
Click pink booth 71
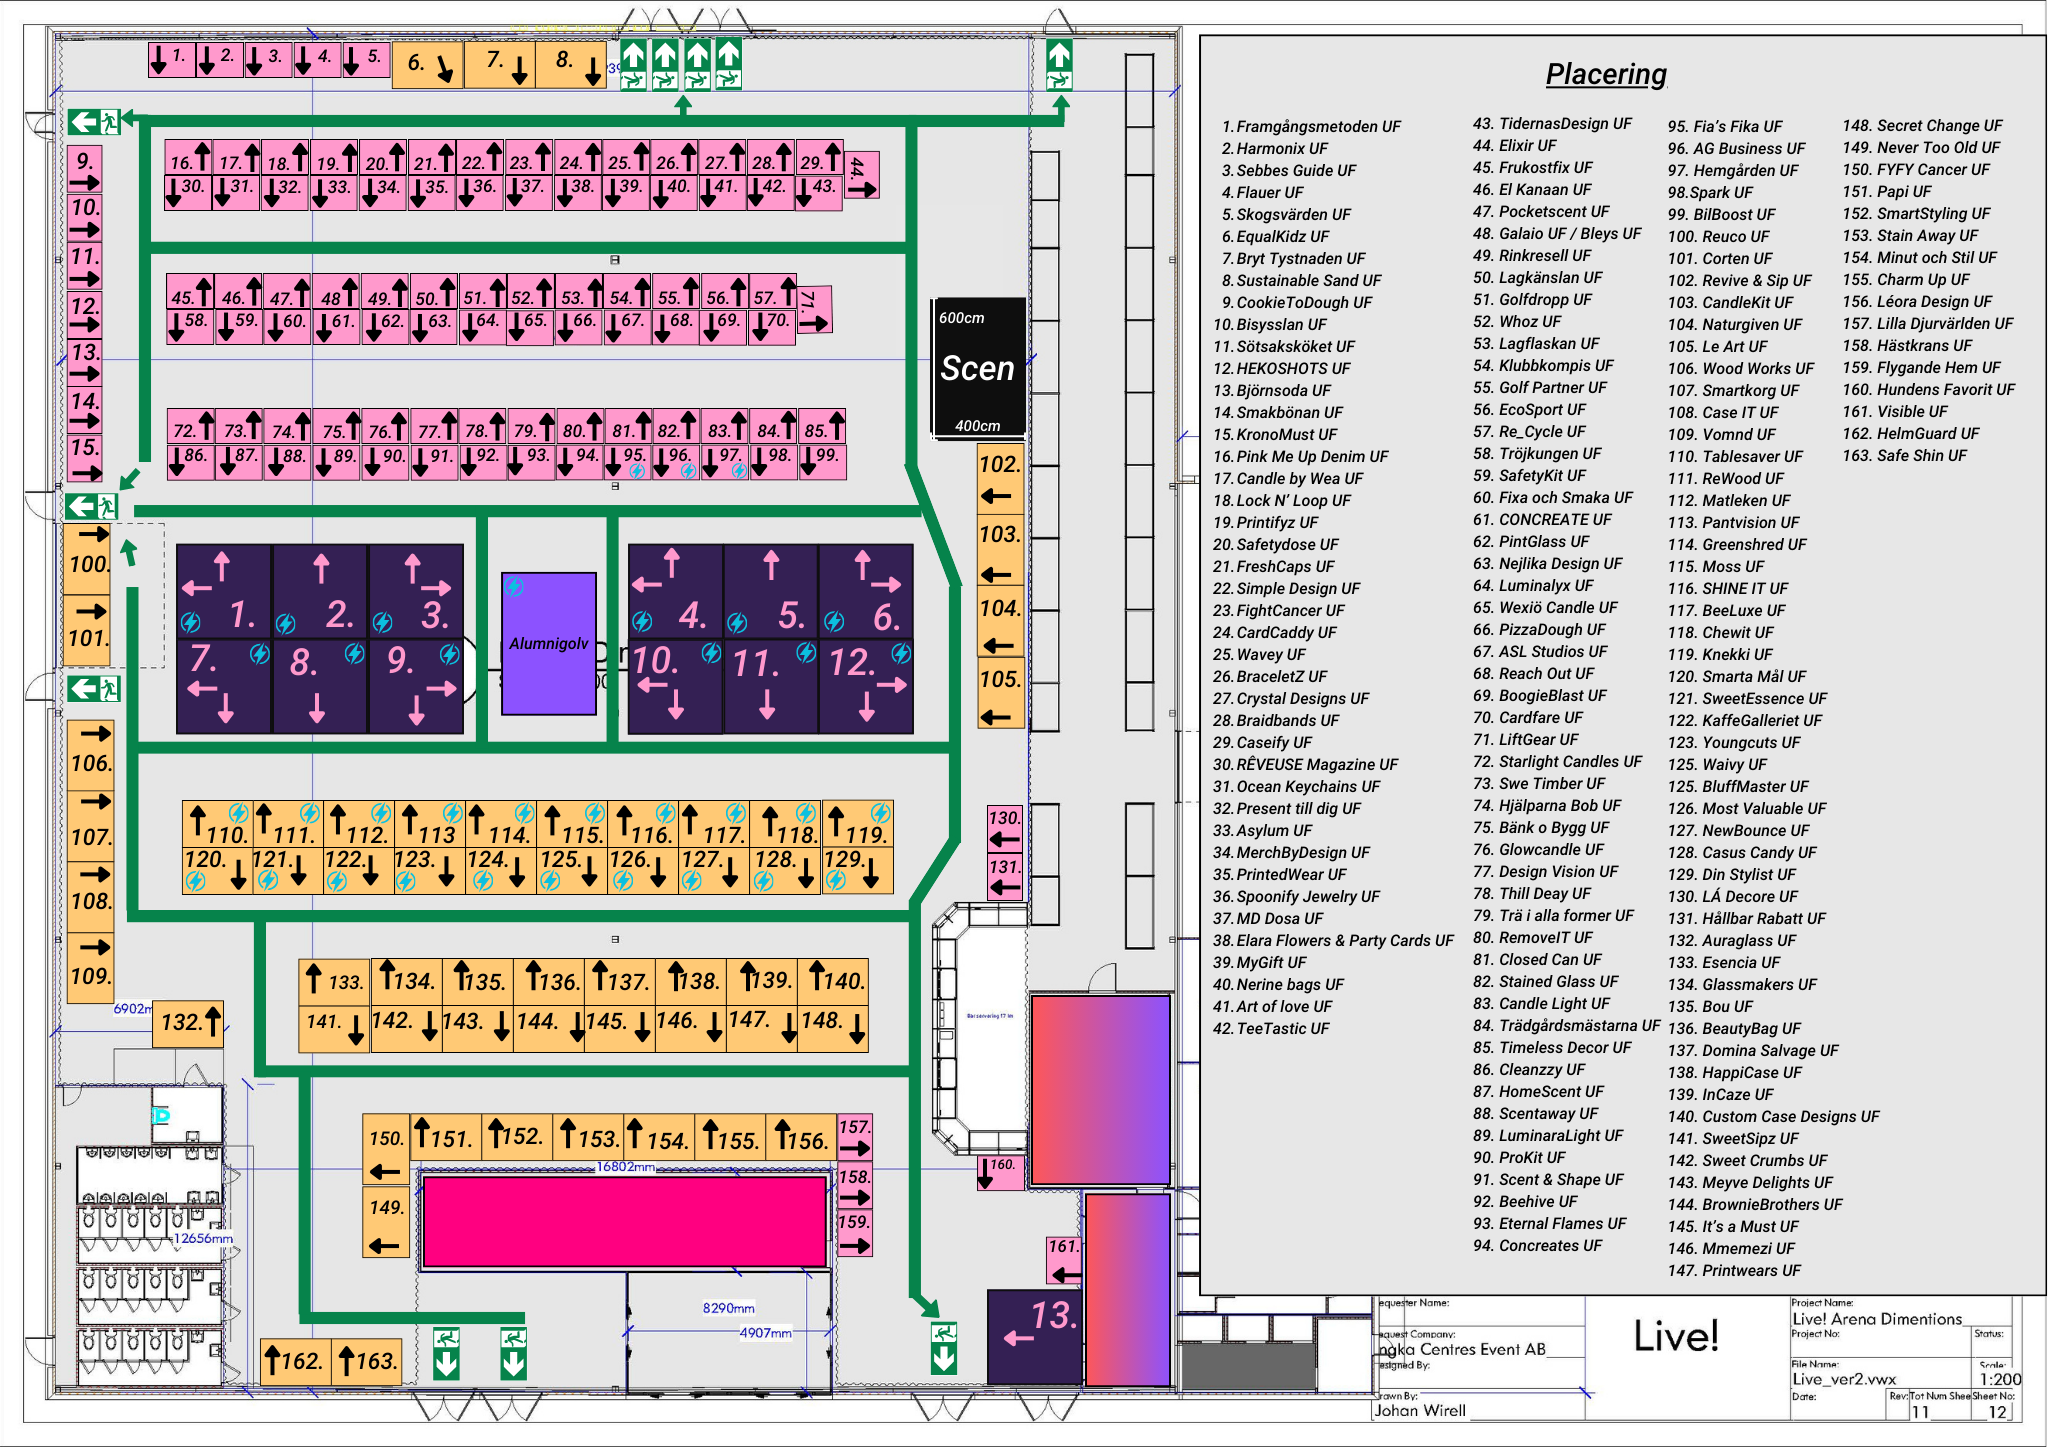(814, 310)
